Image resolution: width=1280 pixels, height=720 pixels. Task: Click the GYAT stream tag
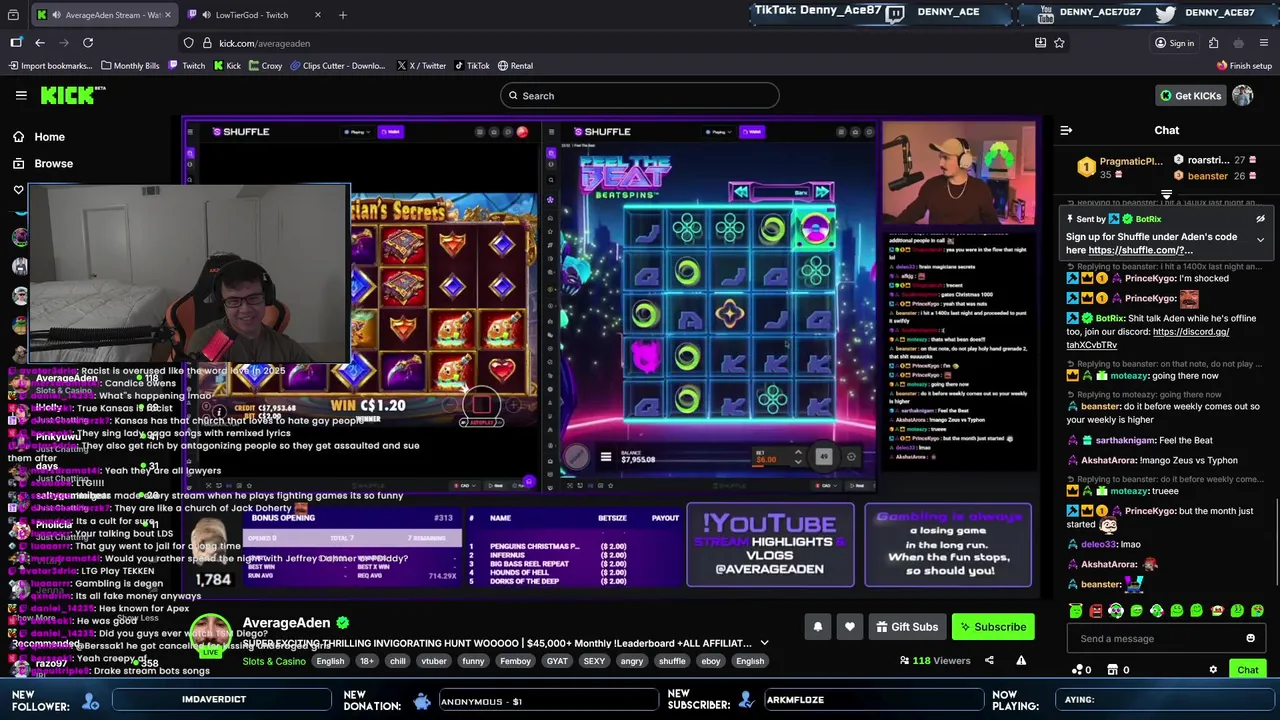pyautogui.click(x=557, y=661)
